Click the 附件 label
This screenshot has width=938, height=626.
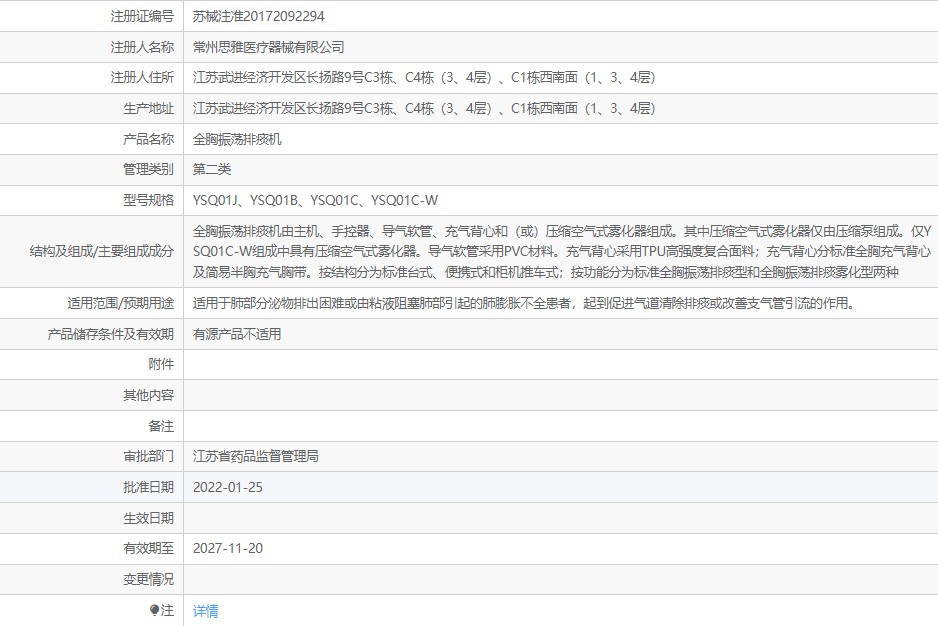(161, 364)
